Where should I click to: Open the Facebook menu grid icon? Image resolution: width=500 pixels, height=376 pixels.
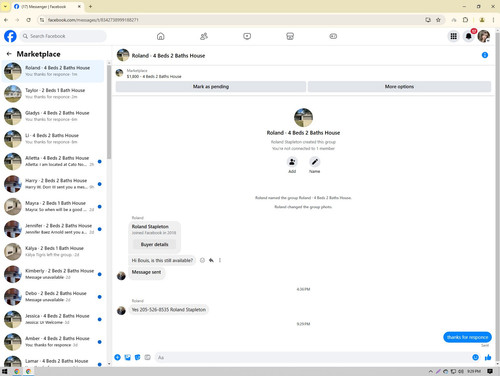(453, 36)
